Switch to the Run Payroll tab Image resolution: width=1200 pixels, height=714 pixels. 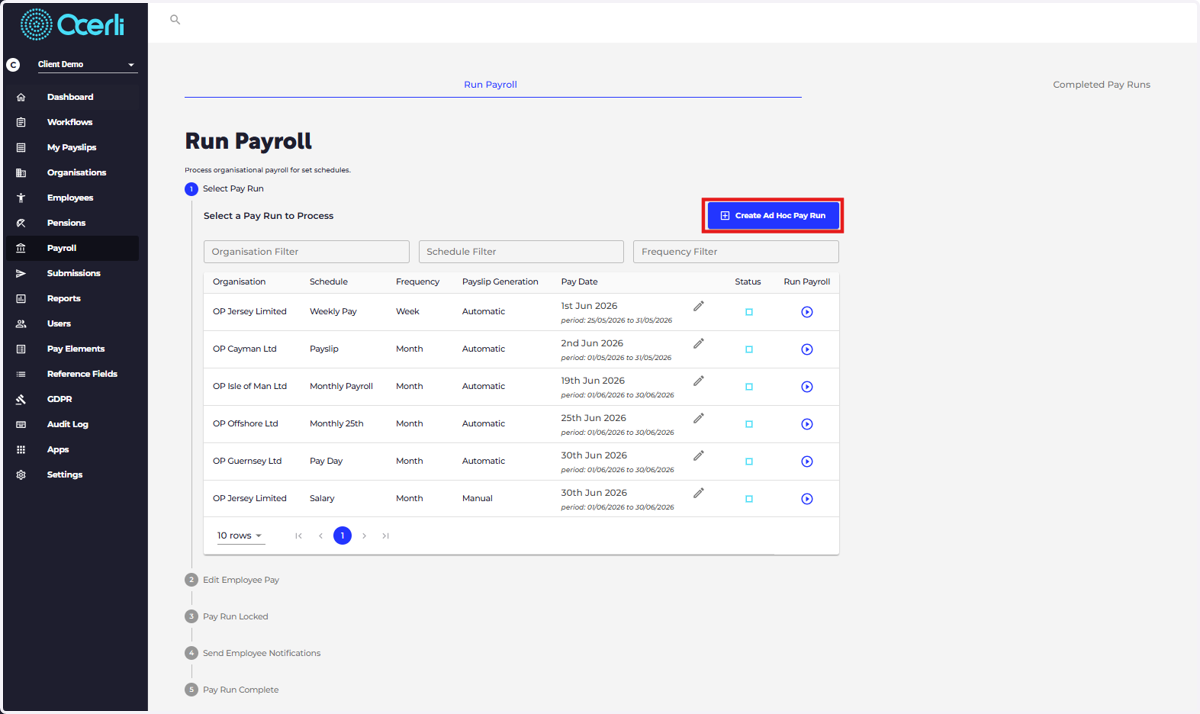(491, 85)
